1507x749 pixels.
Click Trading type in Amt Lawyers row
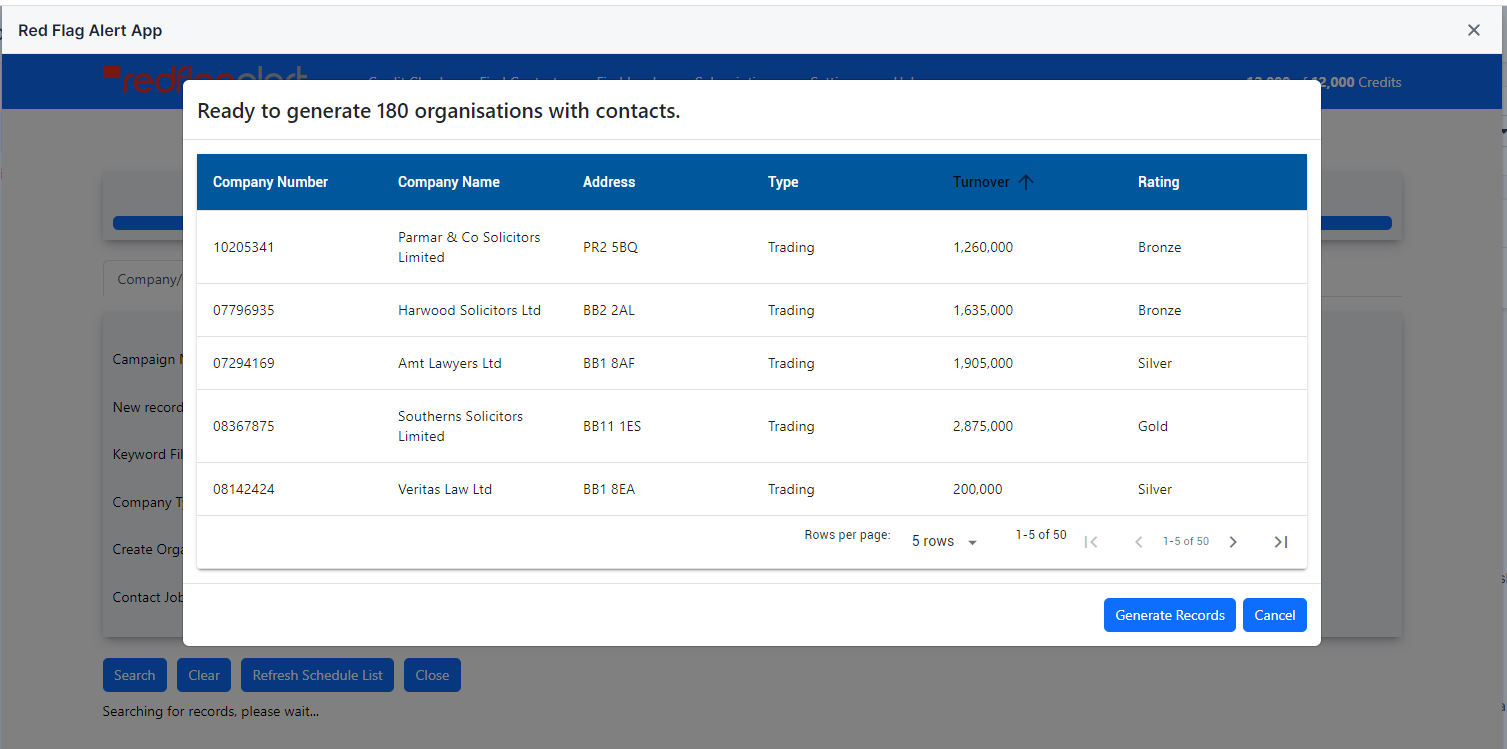791,363
